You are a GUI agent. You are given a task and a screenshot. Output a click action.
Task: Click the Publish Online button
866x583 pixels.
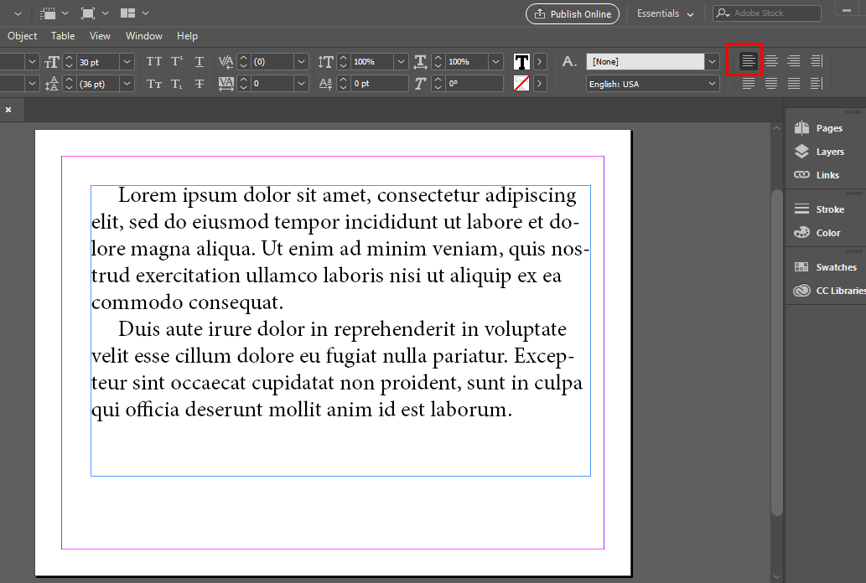tap(573, 14)
